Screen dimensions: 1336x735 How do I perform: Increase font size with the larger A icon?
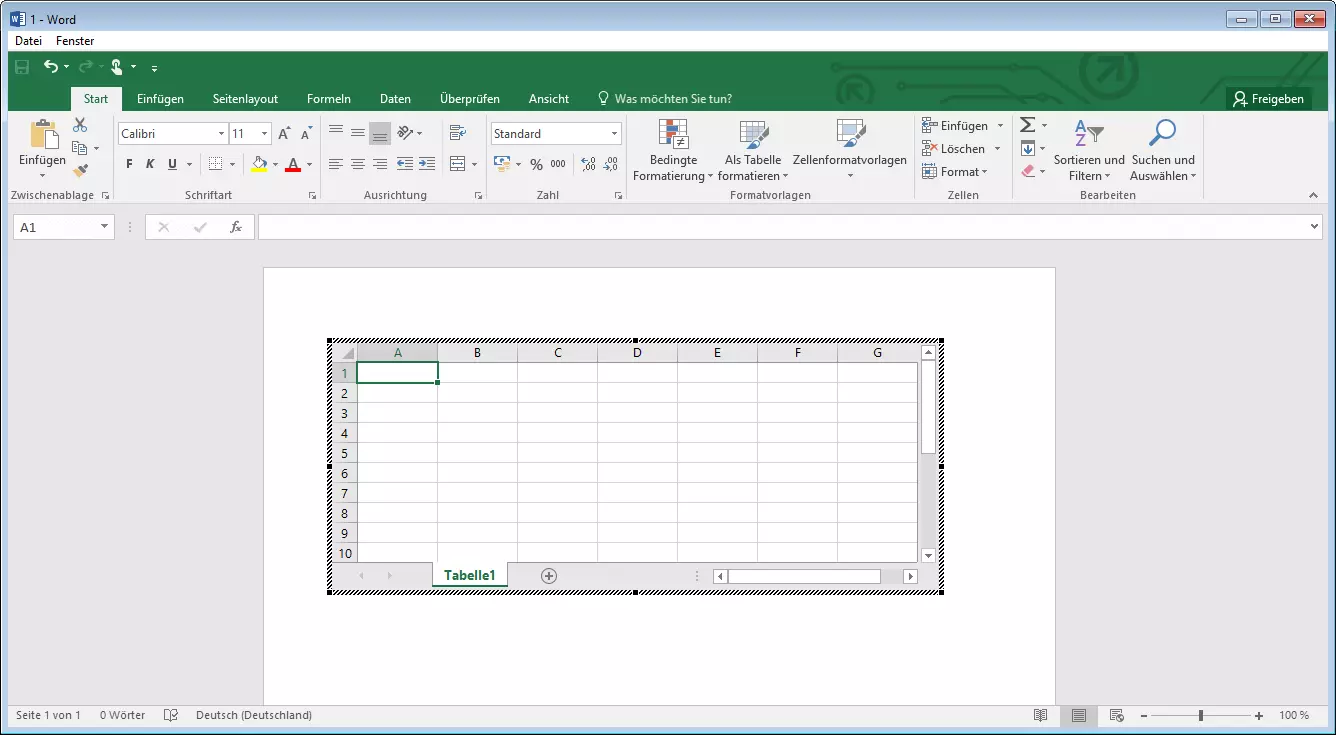coord(284,134)
